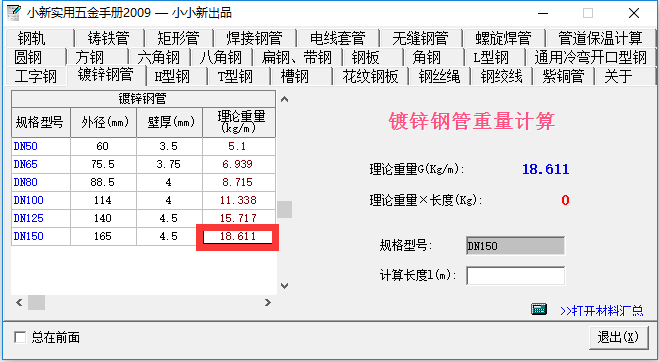Click the 壁厚(mm) column header

tap(170, 122)
